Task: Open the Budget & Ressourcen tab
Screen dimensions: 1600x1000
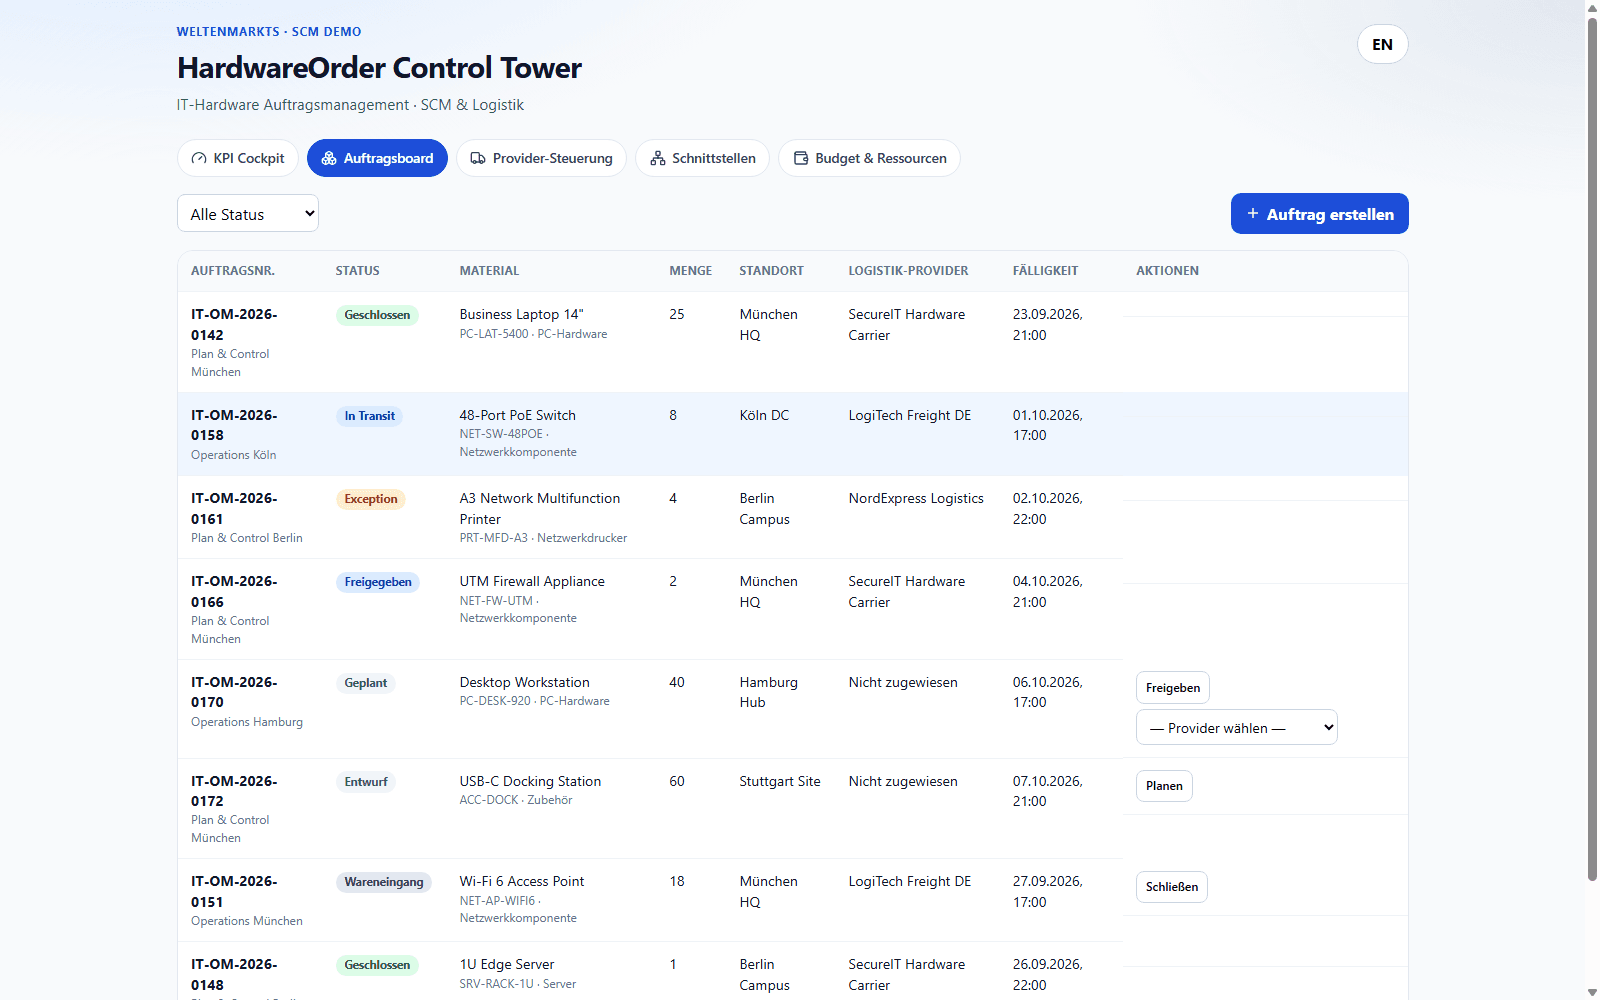Action: (x=869, y=158)
